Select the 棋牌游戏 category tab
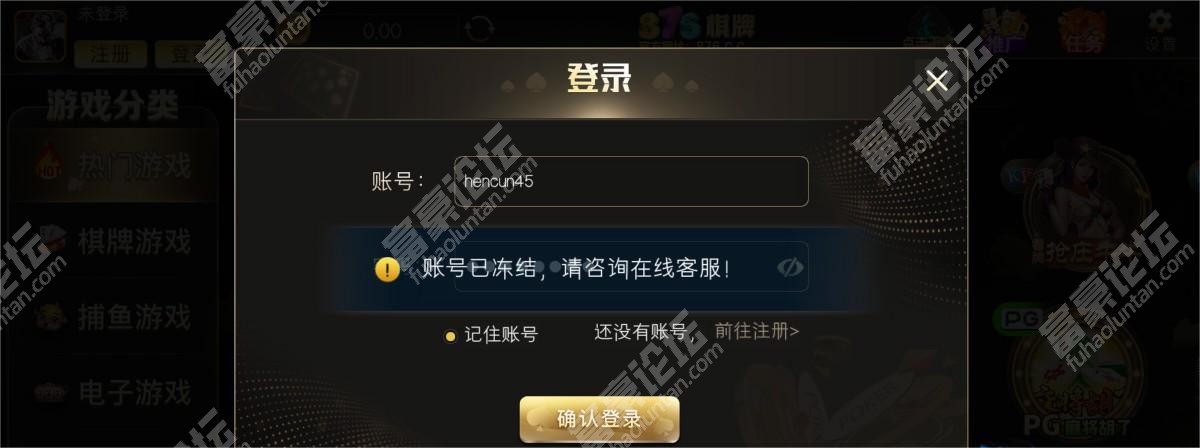 tap(113, 241)
